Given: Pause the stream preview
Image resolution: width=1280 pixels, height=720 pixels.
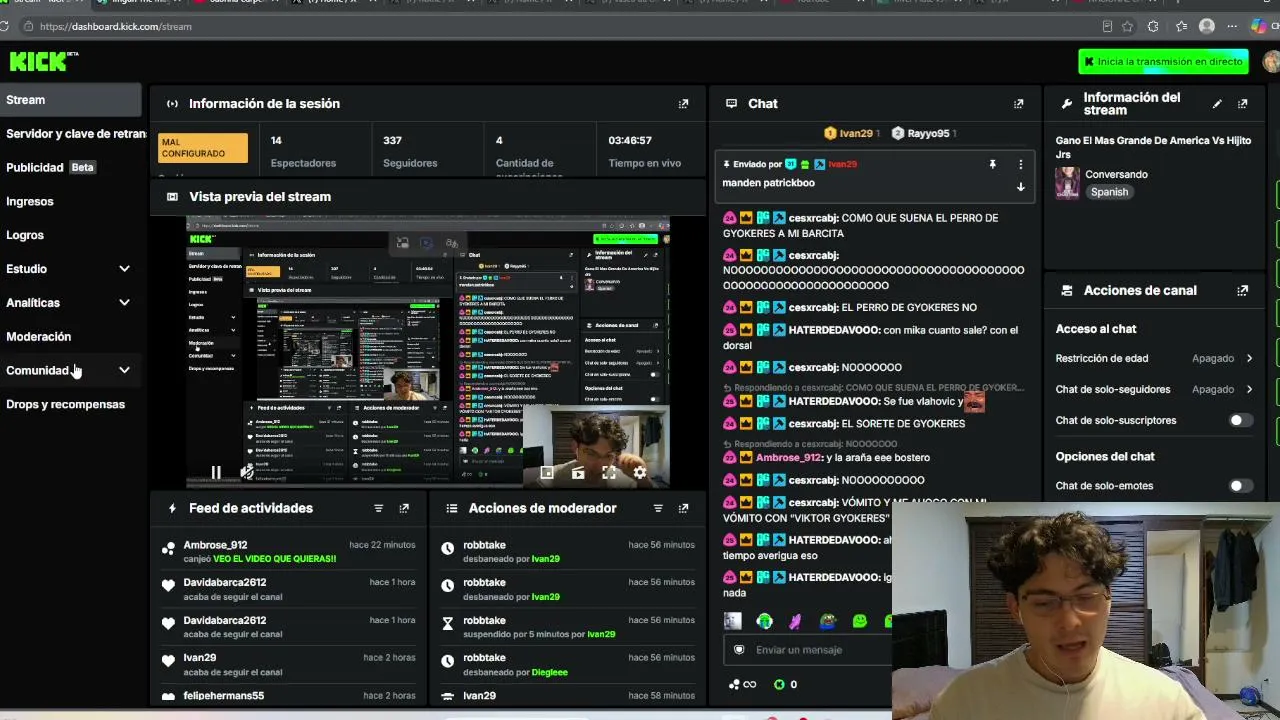Looking at the screenshot, I should tap(216, 472).
